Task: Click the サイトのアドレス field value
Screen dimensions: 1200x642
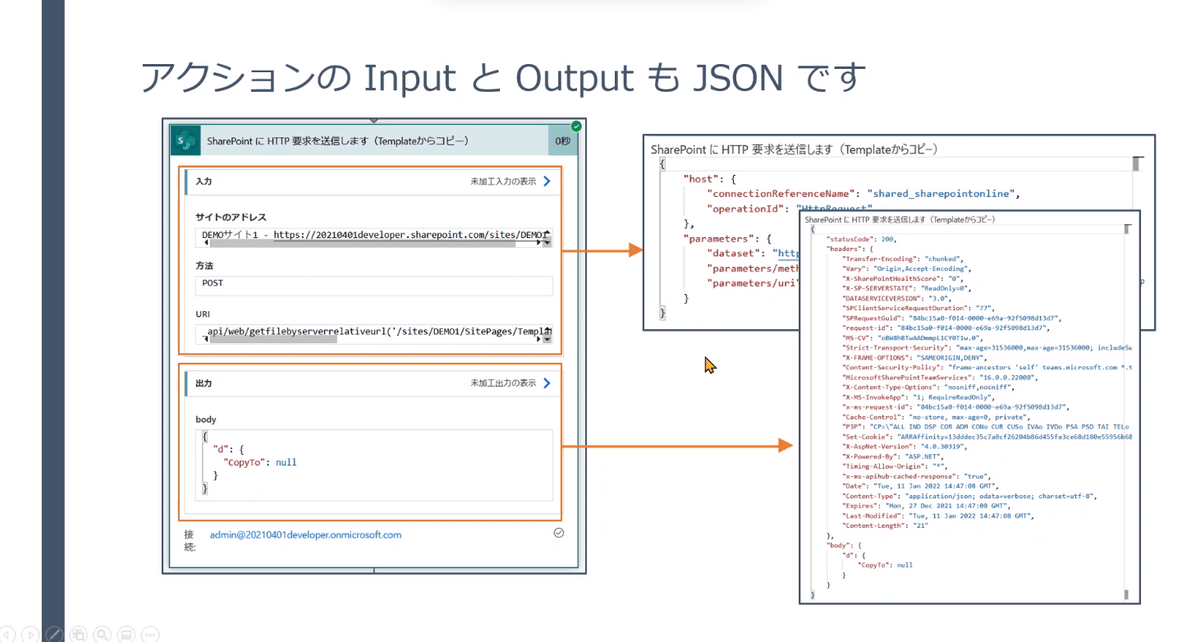Action: pyautogui.click(x=375, y=236)
